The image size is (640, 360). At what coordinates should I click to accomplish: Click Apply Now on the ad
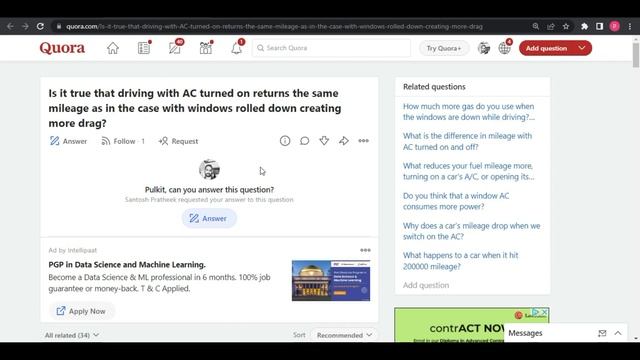[81, 311]
